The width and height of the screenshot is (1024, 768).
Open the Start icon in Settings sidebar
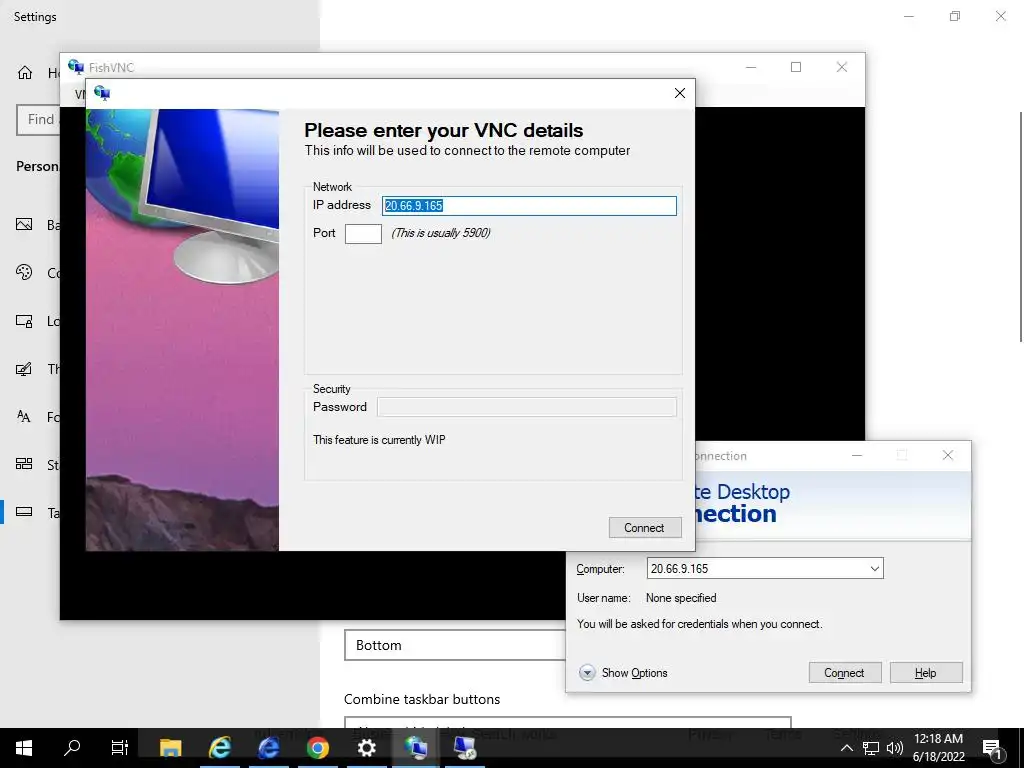pyautogui.click(x=24, y=464)
